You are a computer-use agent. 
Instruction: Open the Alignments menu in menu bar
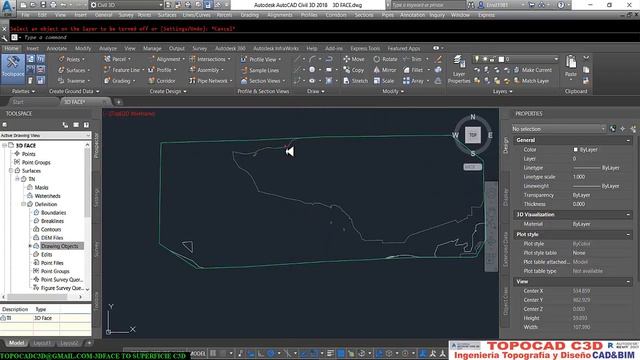(280, 15)
